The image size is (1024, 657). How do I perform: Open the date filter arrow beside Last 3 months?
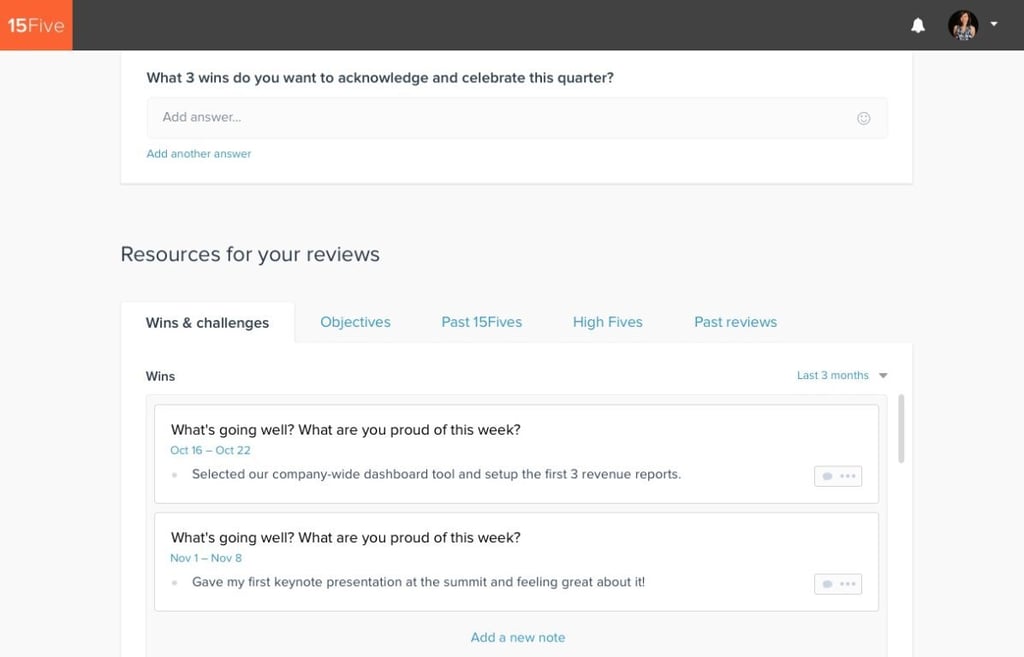click(x=882, y=375)
